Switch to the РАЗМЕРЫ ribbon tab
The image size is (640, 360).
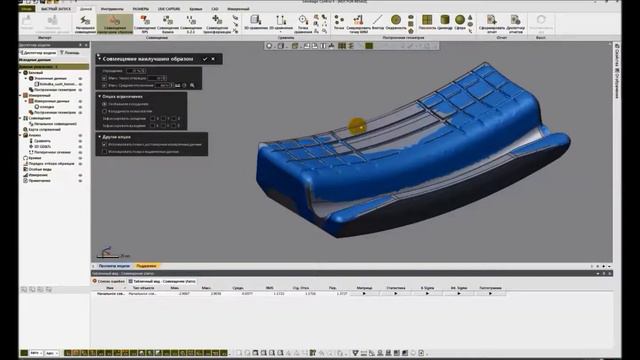point(141,9)
